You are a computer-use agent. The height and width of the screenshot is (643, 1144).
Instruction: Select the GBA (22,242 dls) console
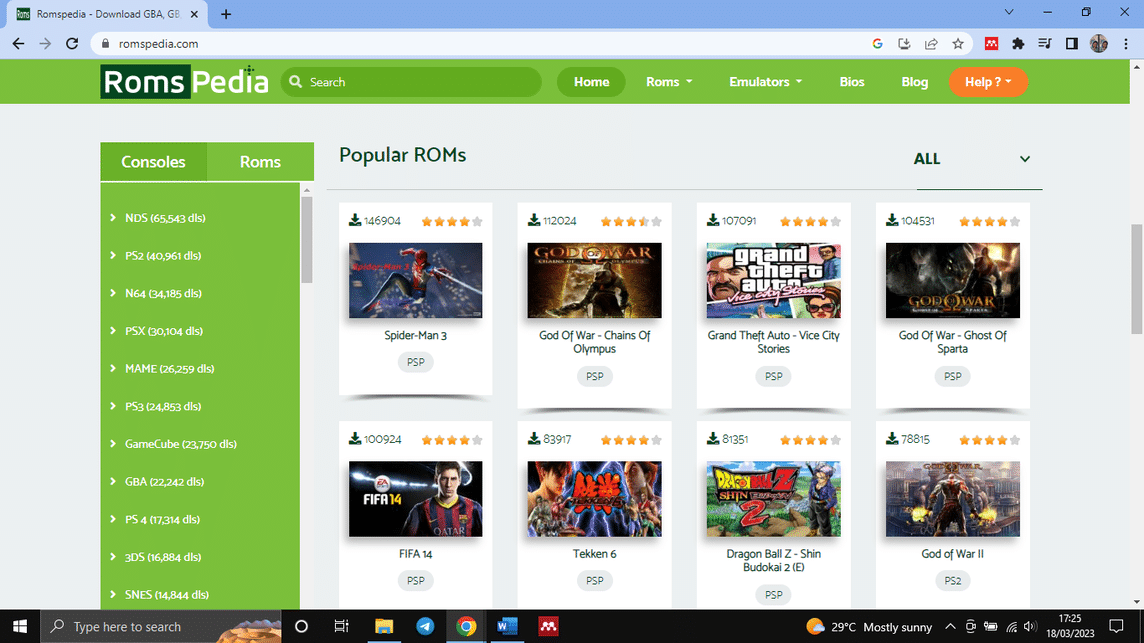tap(164, 482)
